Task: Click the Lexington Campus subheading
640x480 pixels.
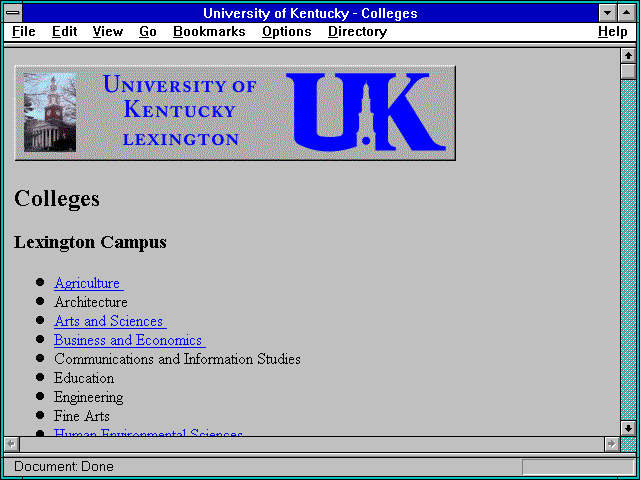Action: click(90, 242)
